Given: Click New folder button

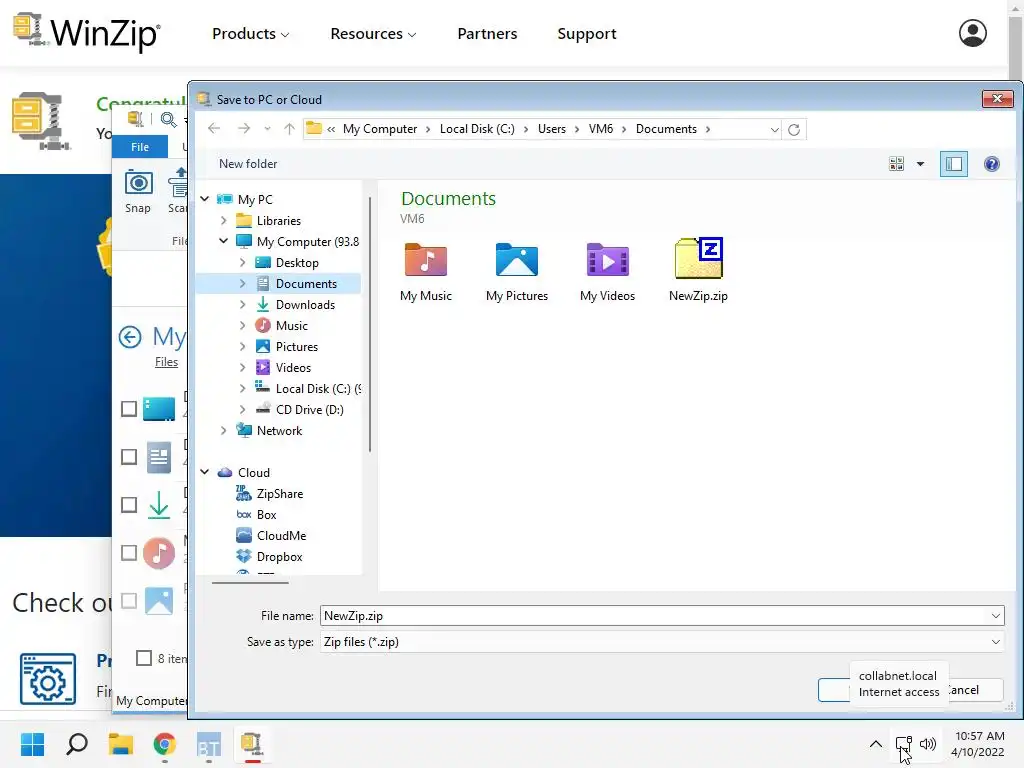Looking at the screenshot, I should [248, 164].
